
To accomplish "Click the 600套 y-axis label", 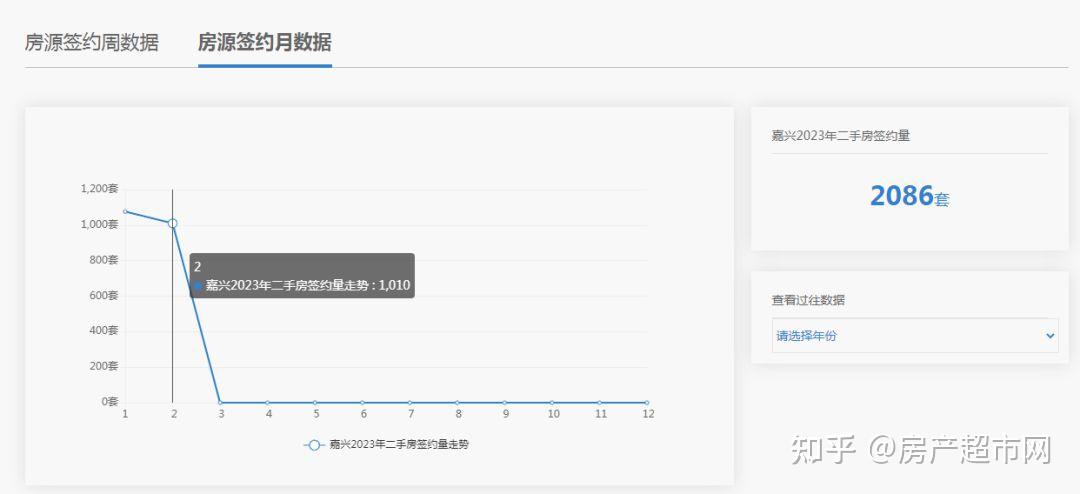I will 104,295.
